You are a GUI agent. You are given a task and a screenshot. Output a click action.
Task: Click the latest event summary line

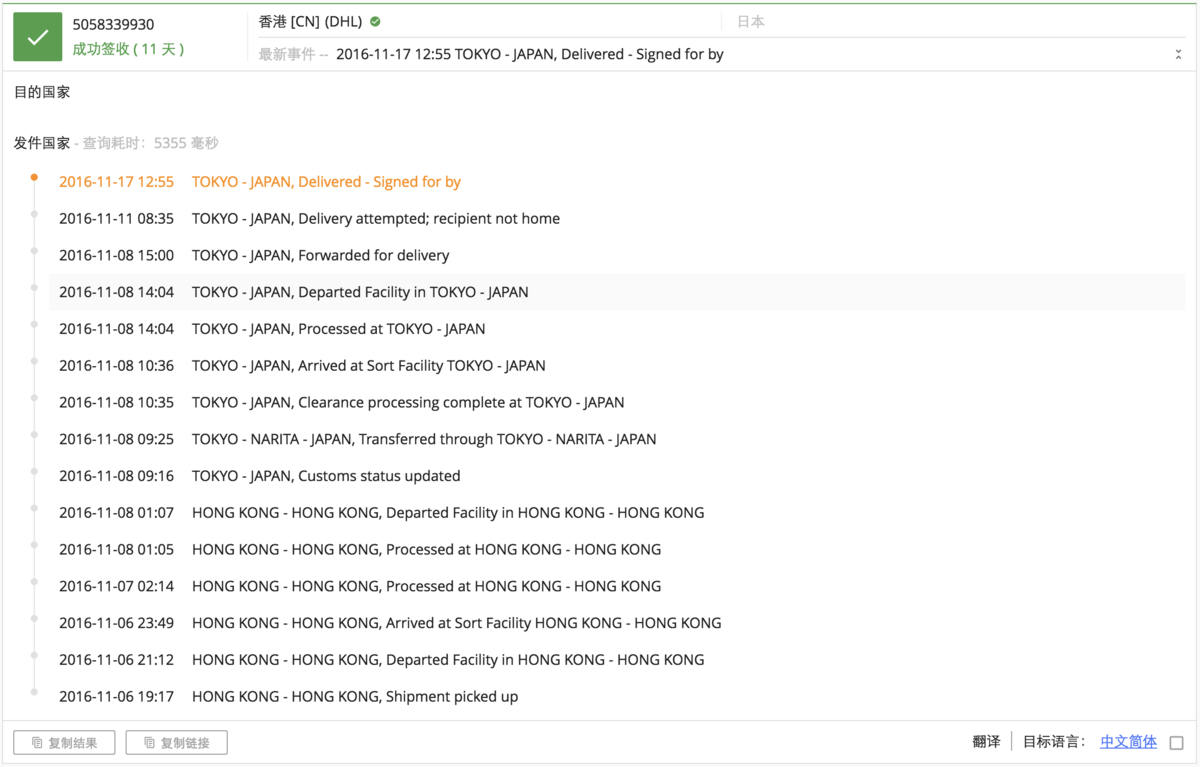[x=530, y=54]
